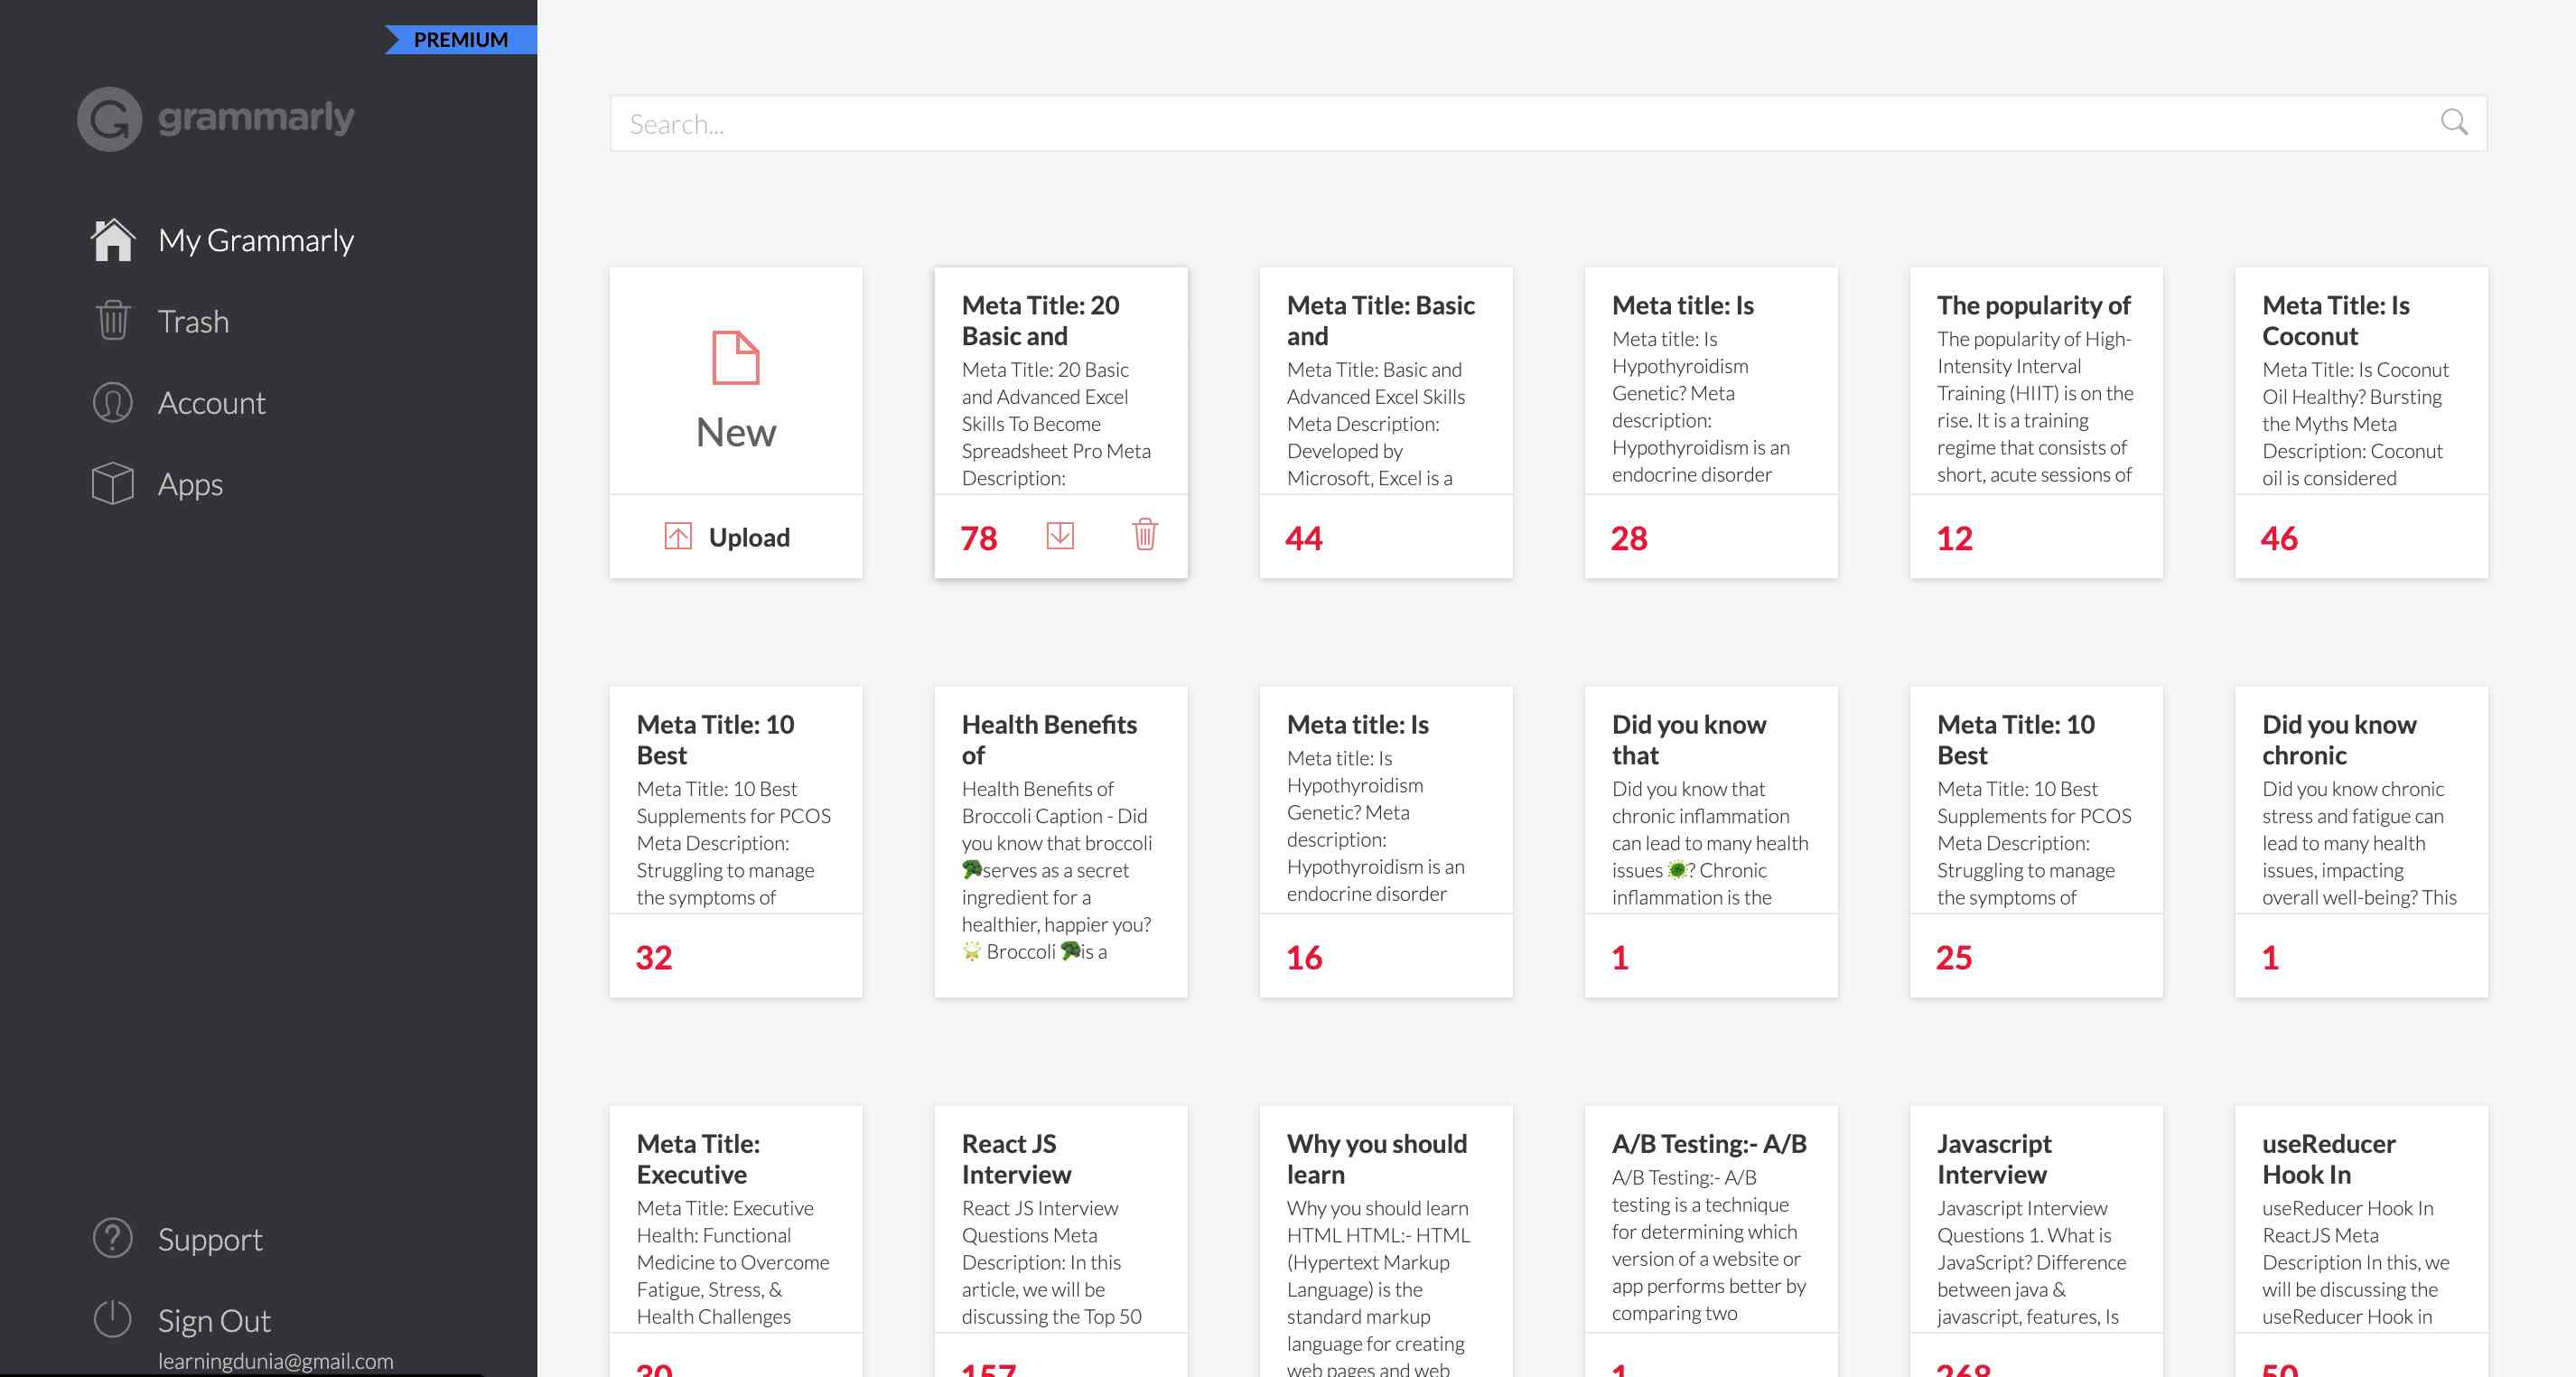Viewport: 2576px width, 1377px height.
Task: Click into the Search field
Action: 1500,124
